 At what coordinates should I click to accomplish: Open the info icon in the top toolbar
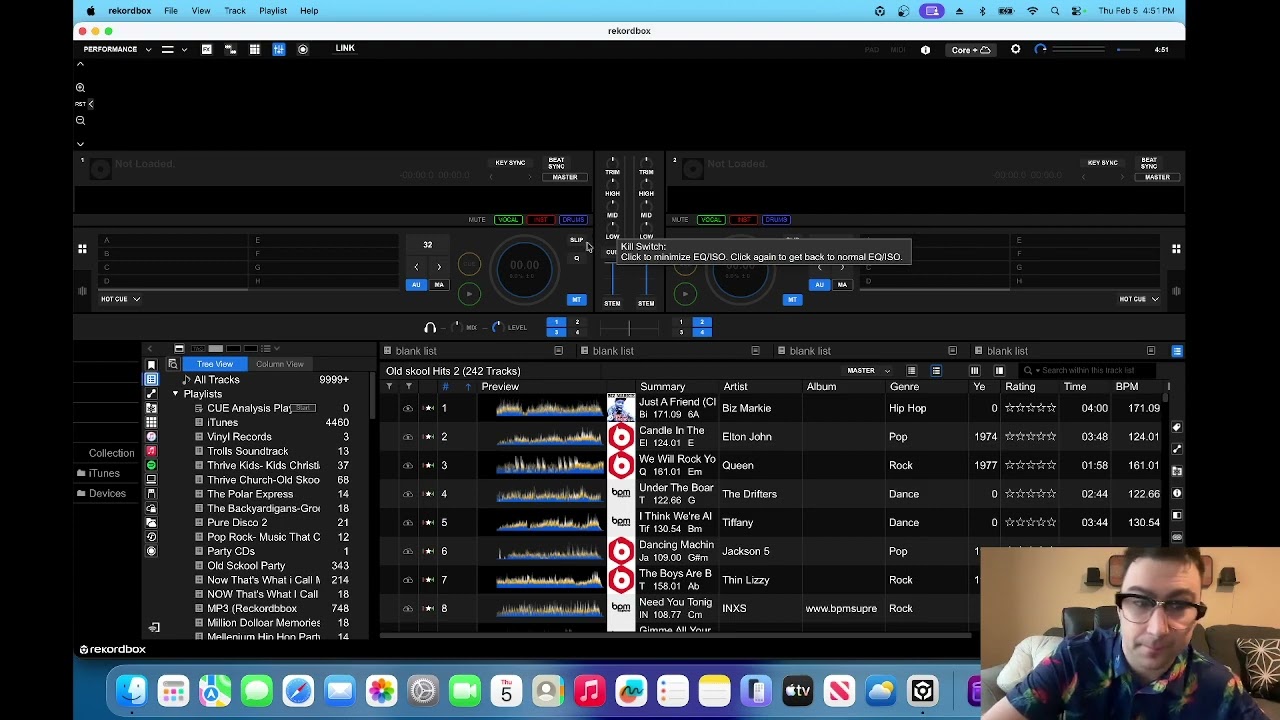pos(925,49)
